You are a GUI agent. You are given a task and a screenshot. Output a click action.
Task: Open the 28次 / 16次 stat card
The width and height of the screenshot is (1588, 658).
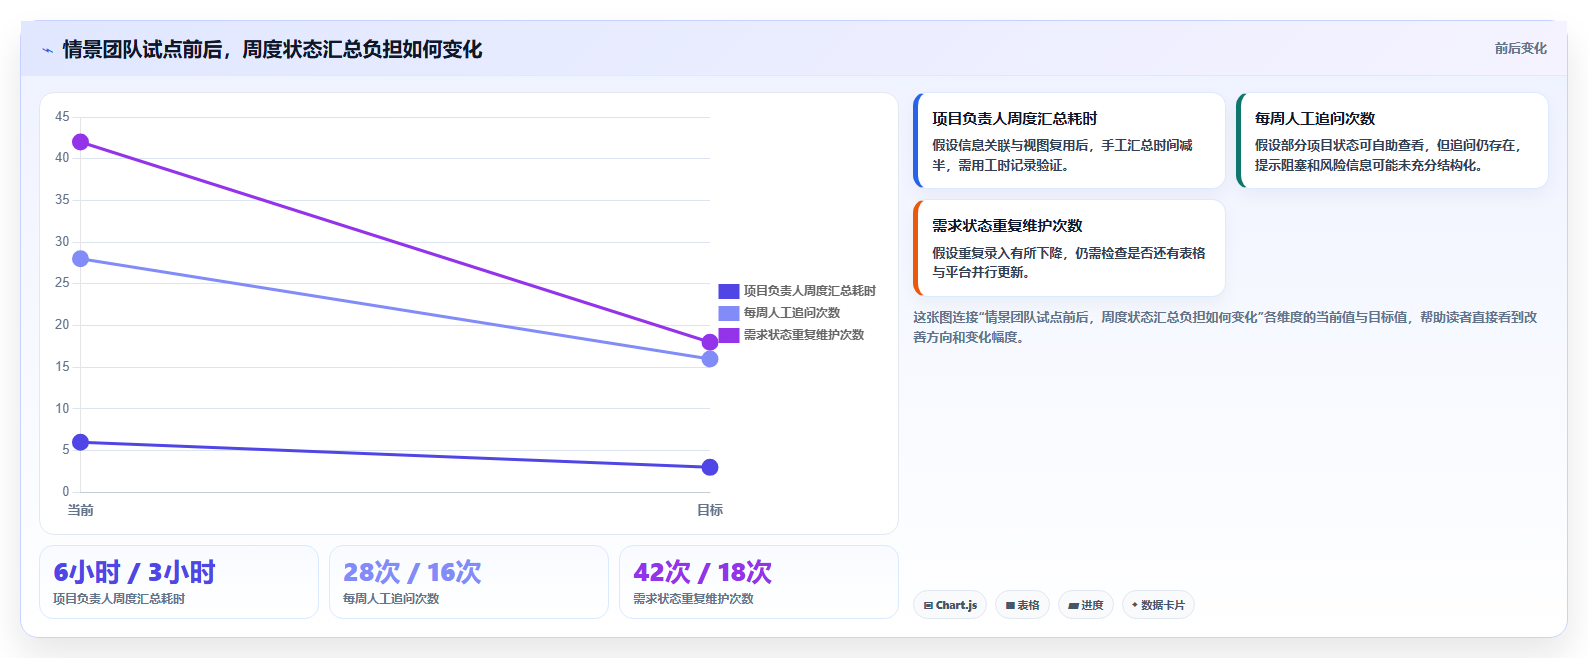point(469,582)
